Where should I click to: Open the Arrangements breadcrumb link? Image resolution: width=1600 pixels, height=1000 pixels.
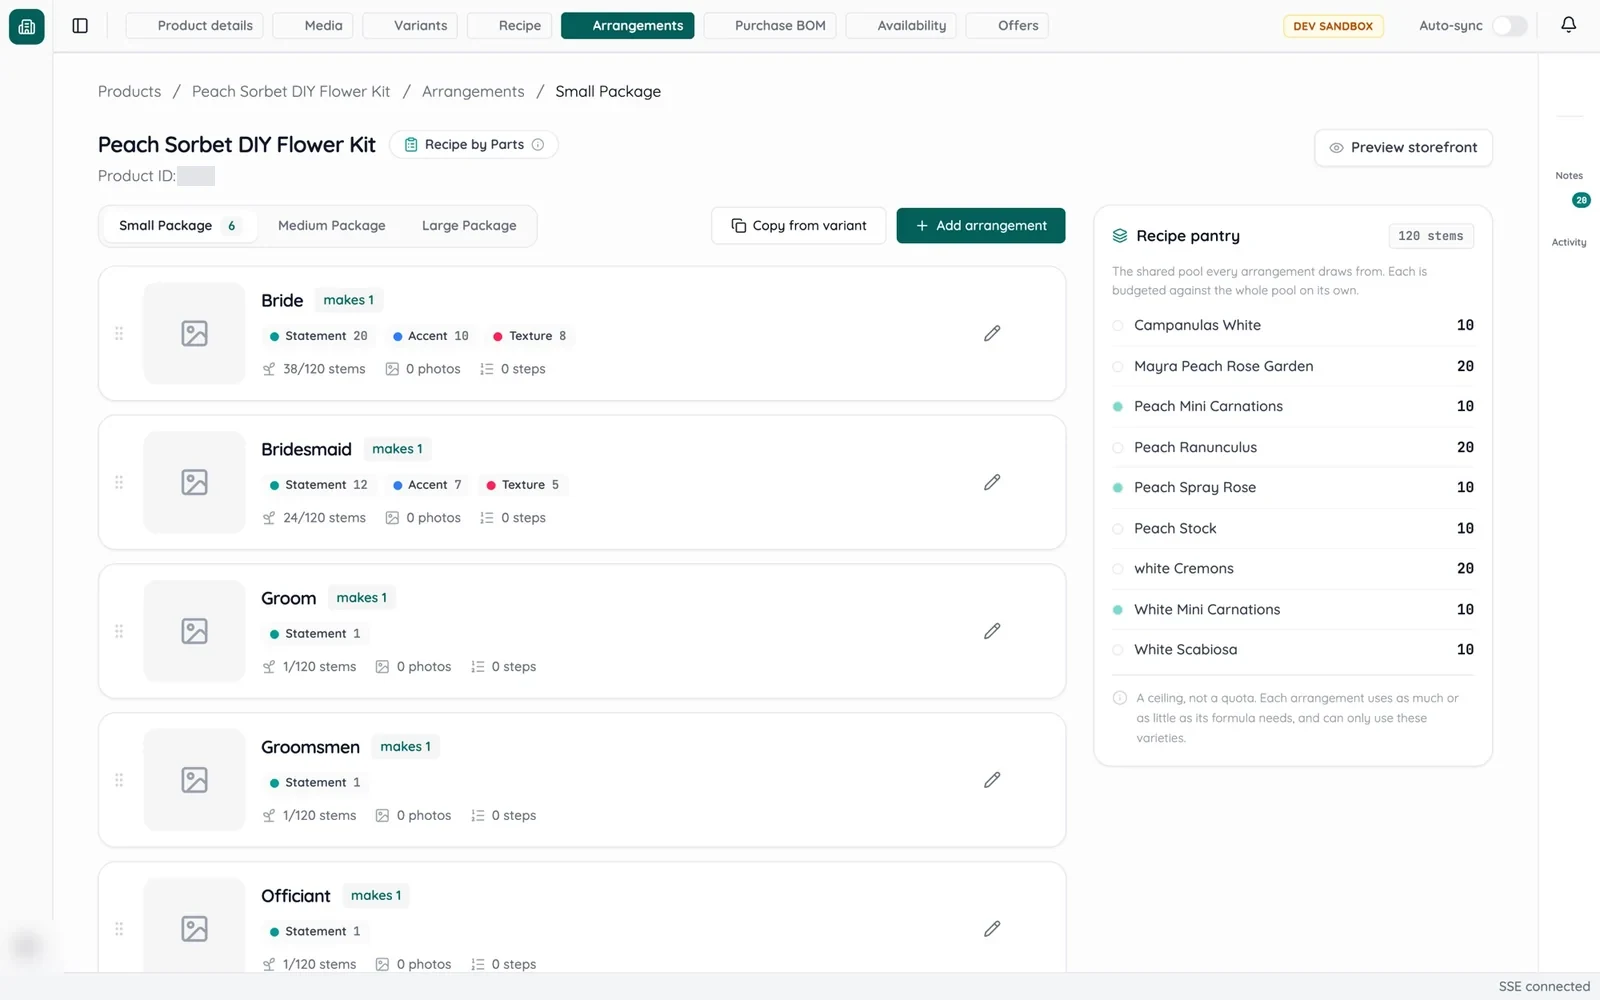[x=473, y=92]
